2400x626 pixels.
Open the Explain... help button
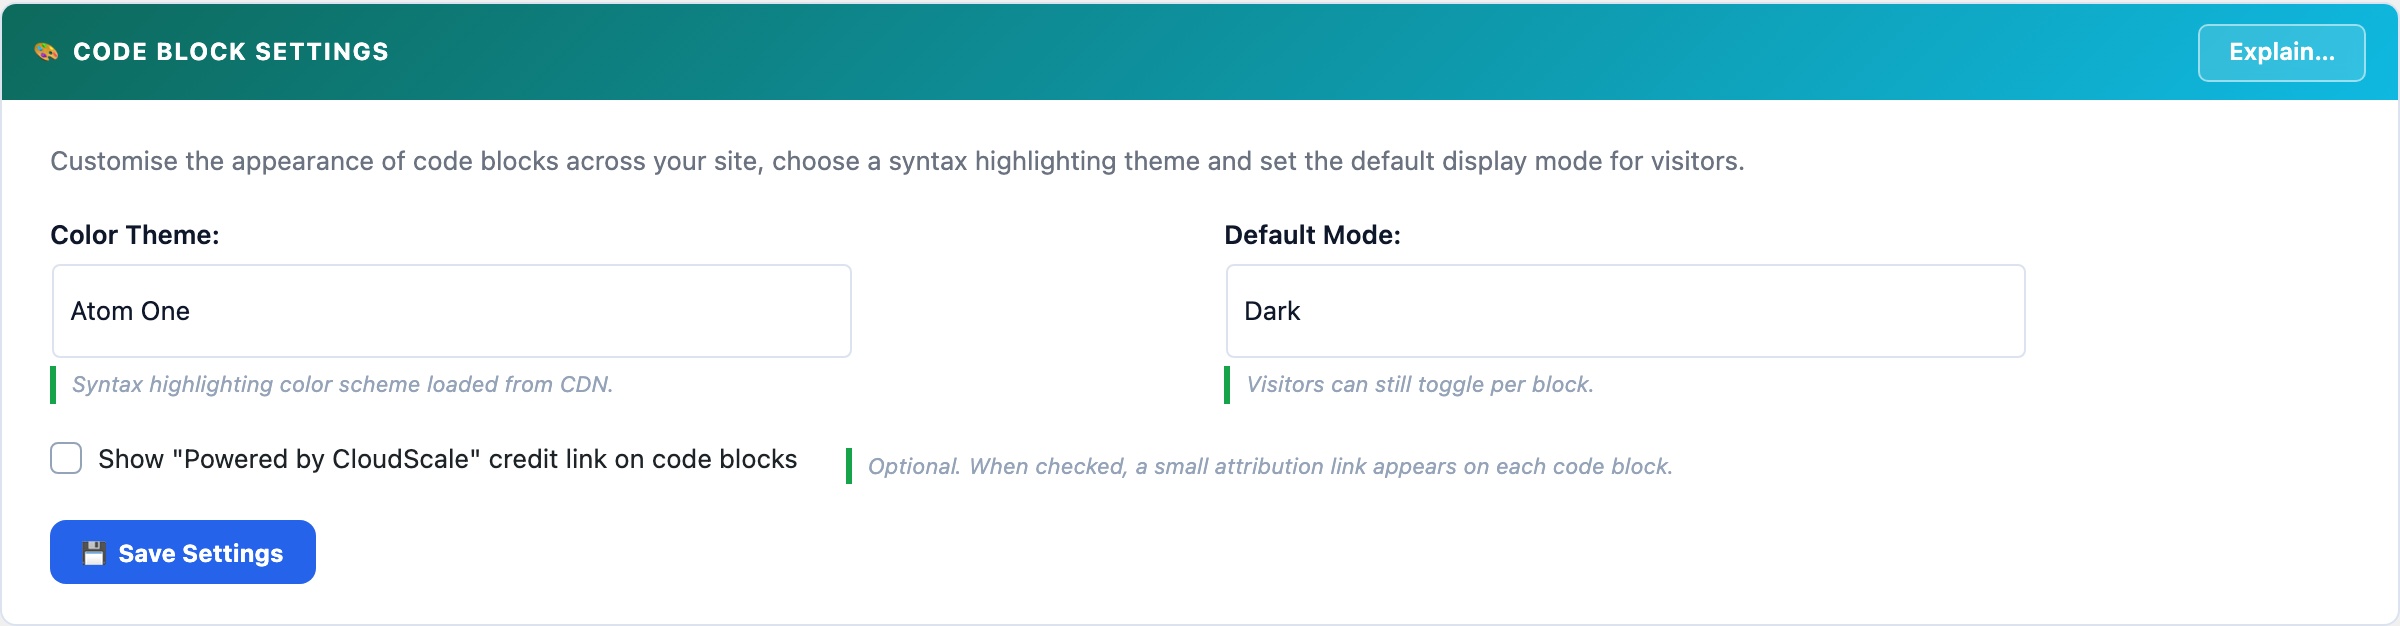(2282, 52)
